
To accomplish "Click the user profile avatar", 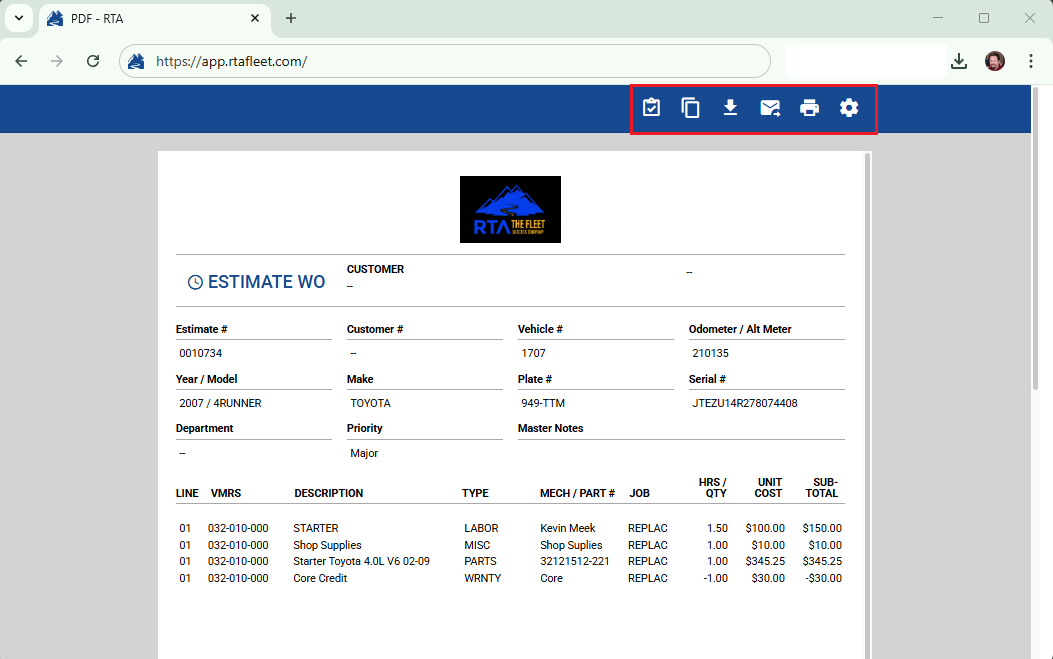I will coord(994,61).
